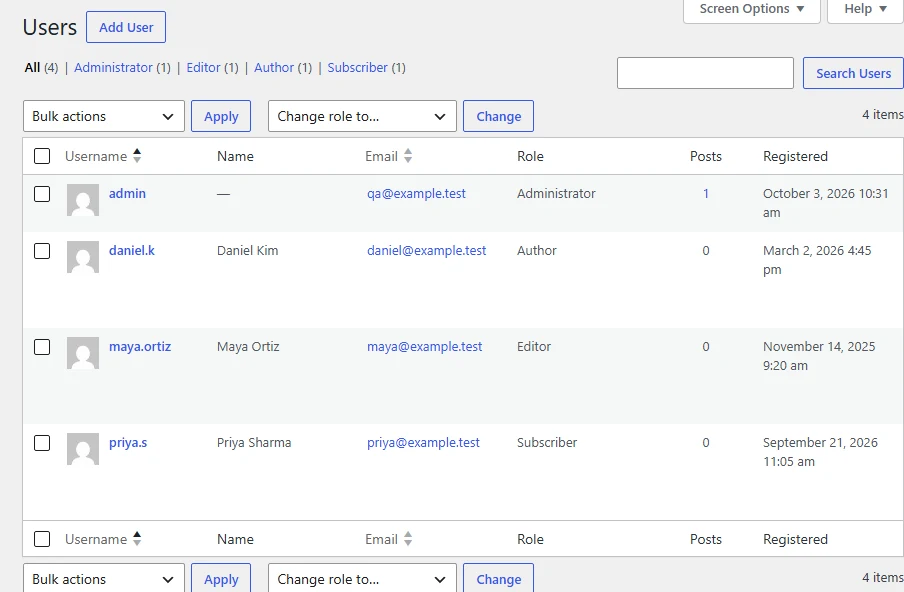Open admin user avatar
The height and width of the screenshot is (592, 904).
tap(83, 200)
